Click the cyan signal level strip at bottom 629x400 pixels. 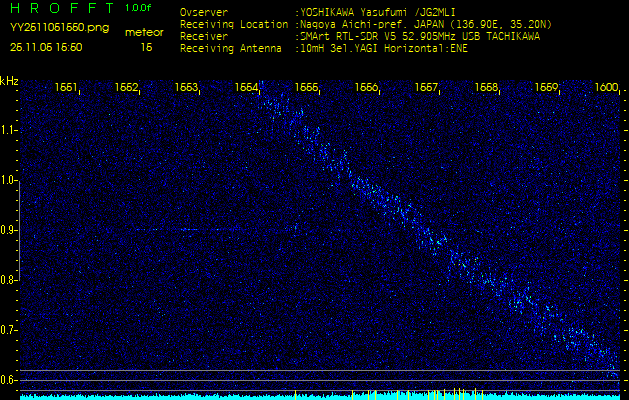tap(314, 396)
